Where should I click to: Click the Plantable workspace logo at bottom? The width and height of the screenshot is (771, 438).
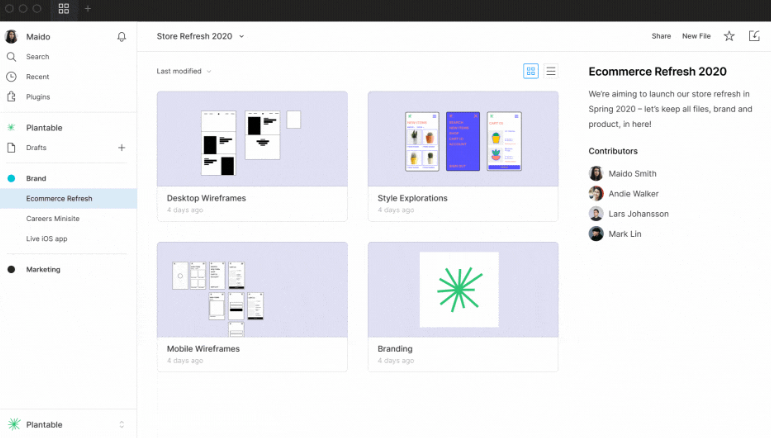click(x=14, y=424)
